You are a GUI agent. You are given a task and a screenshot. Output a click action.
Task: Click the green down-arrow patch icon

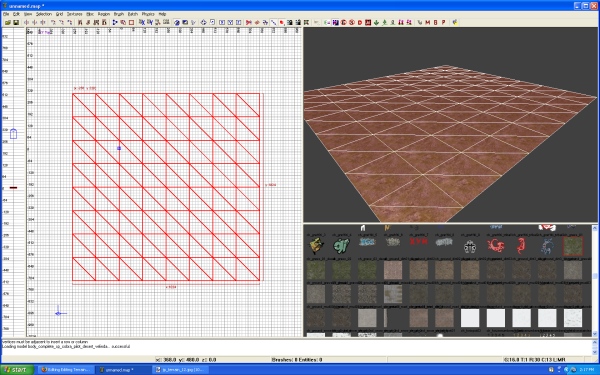pos(376,23)
